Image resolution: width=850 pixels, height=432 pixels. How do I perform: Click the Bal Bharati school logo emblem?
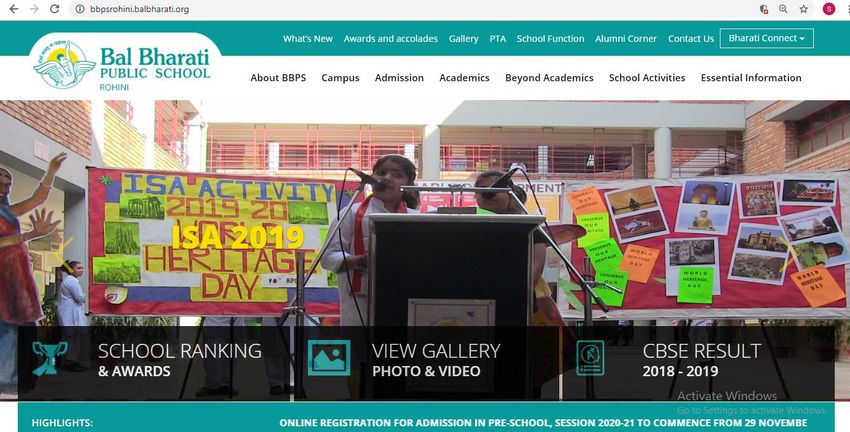tap(64, 65)
